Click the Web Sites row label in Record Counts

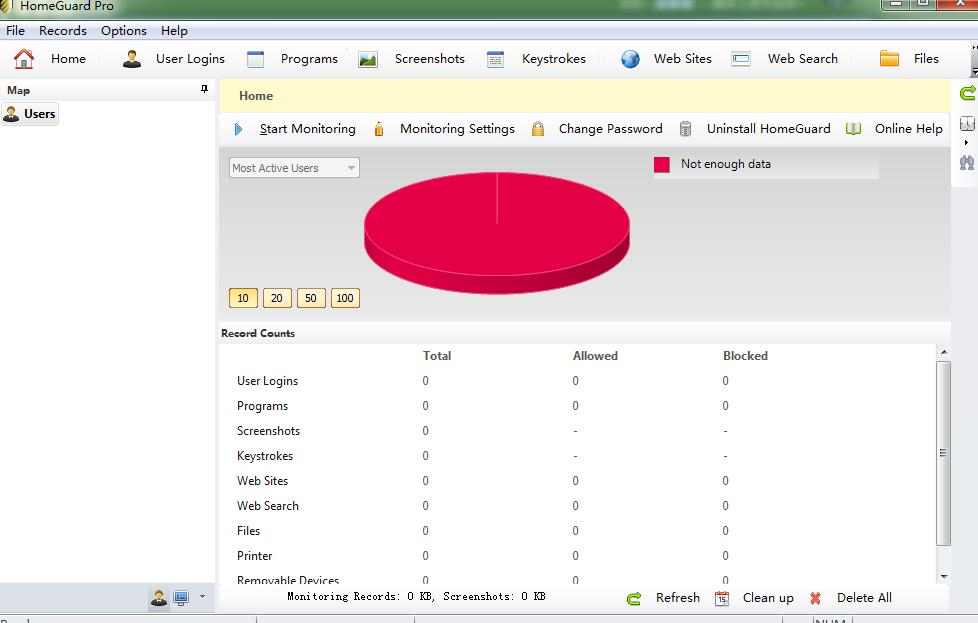(x=263, y=481)
